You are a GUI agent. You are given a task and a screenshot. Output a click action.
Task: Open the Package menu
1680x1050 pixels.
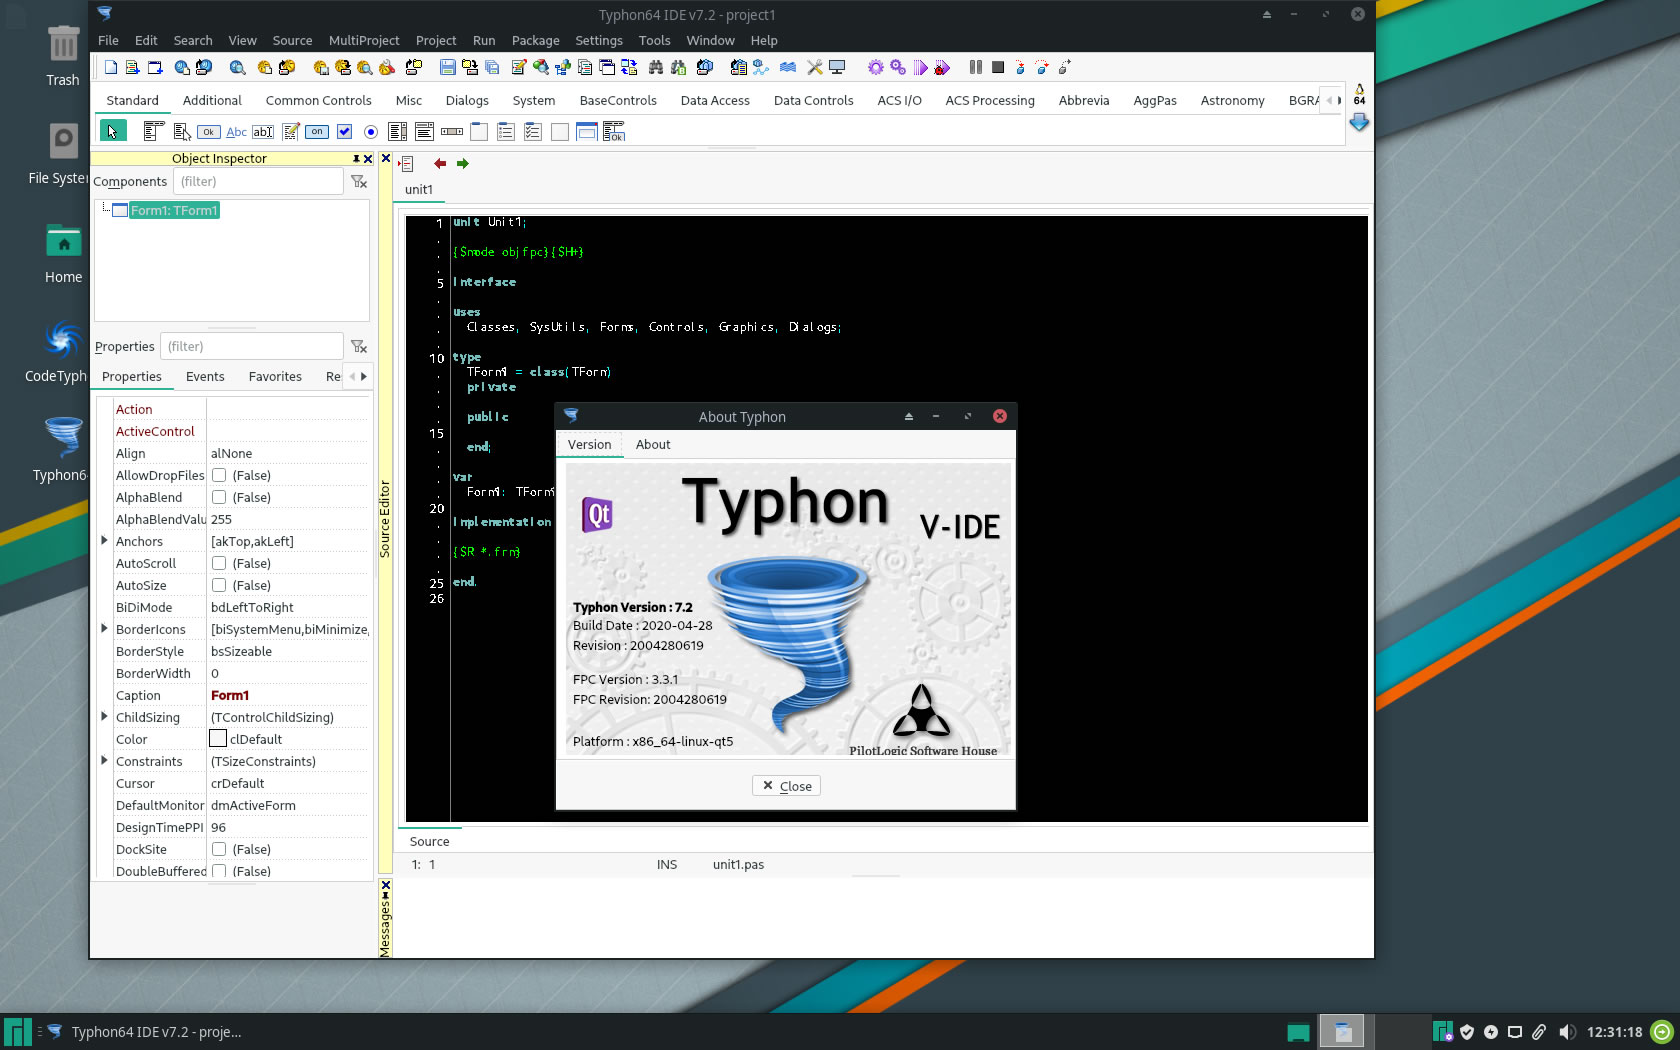(536, 41)
